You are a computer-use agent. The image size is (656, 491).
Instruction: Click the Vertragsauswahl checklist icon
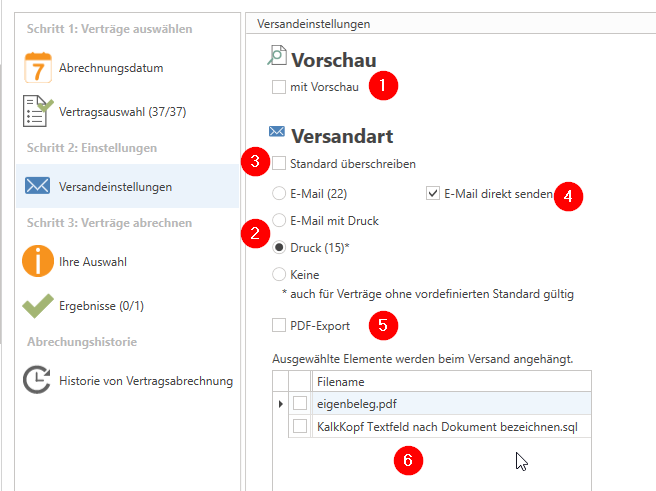point(37,111)
